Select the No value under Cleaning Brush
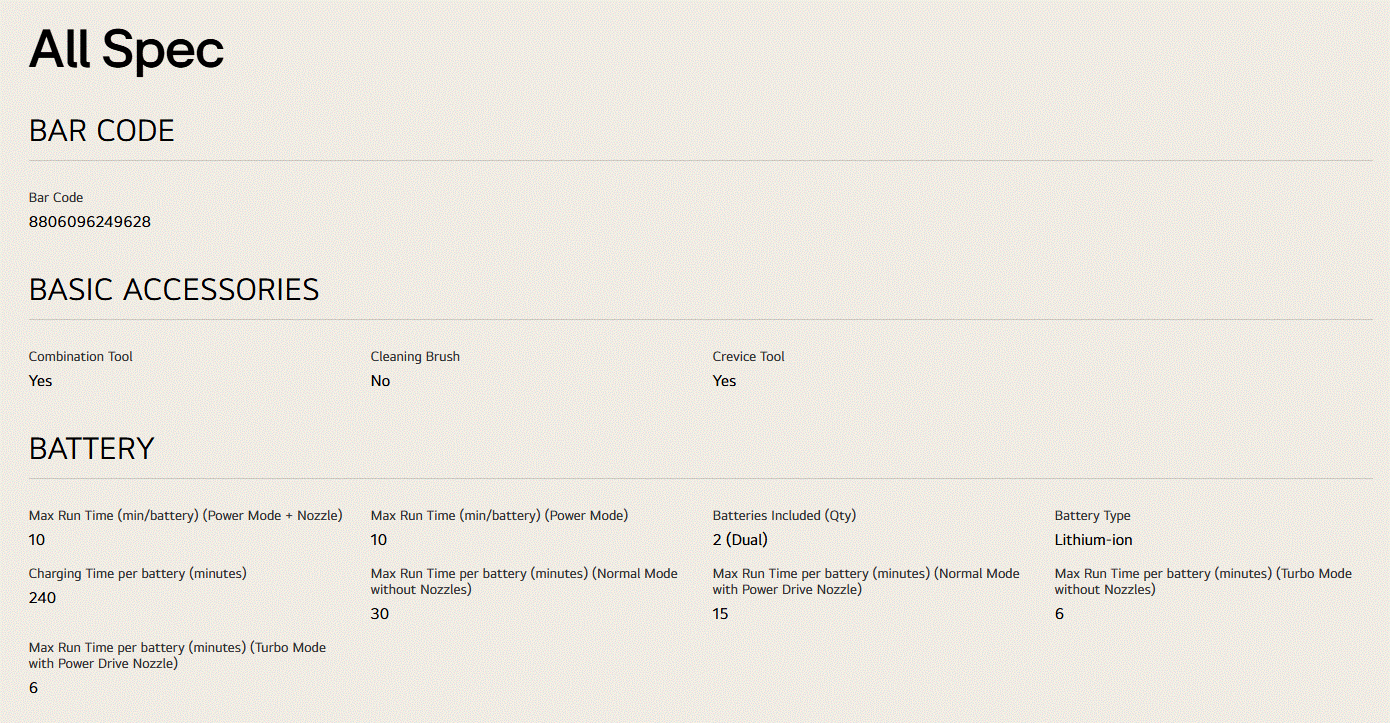Viewport: 1390px width, 723px height. click(x=381, y=381)
